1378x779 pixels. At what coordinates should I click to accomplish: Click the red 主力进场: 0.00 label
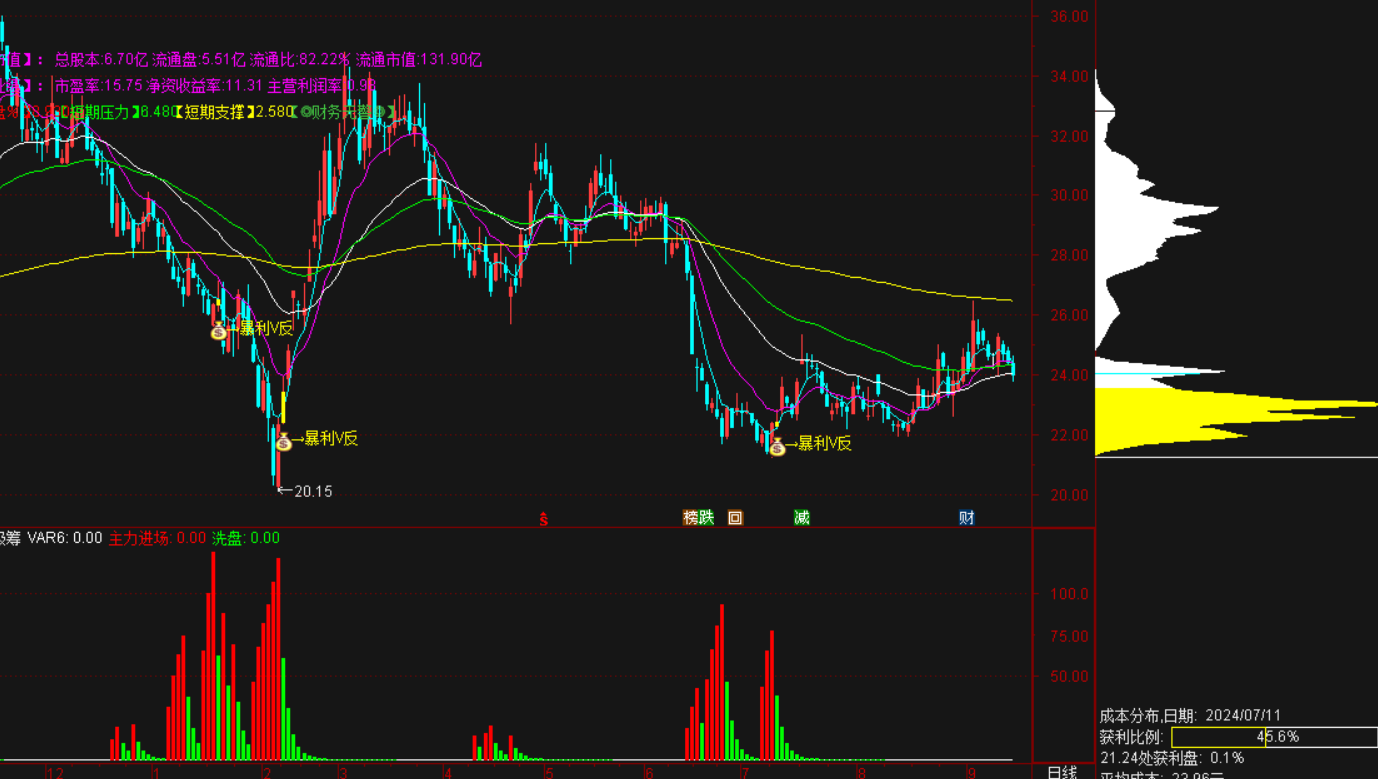coord(157,538)
